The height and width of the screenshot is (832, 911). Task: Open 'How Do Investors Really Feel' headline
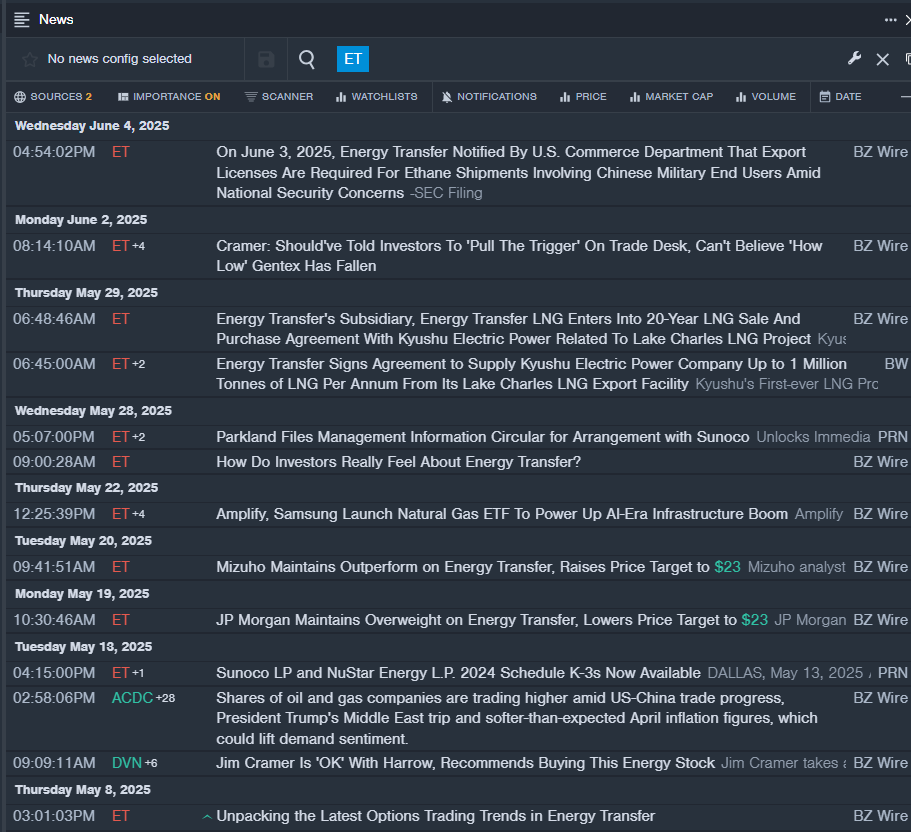pos(399,462)
